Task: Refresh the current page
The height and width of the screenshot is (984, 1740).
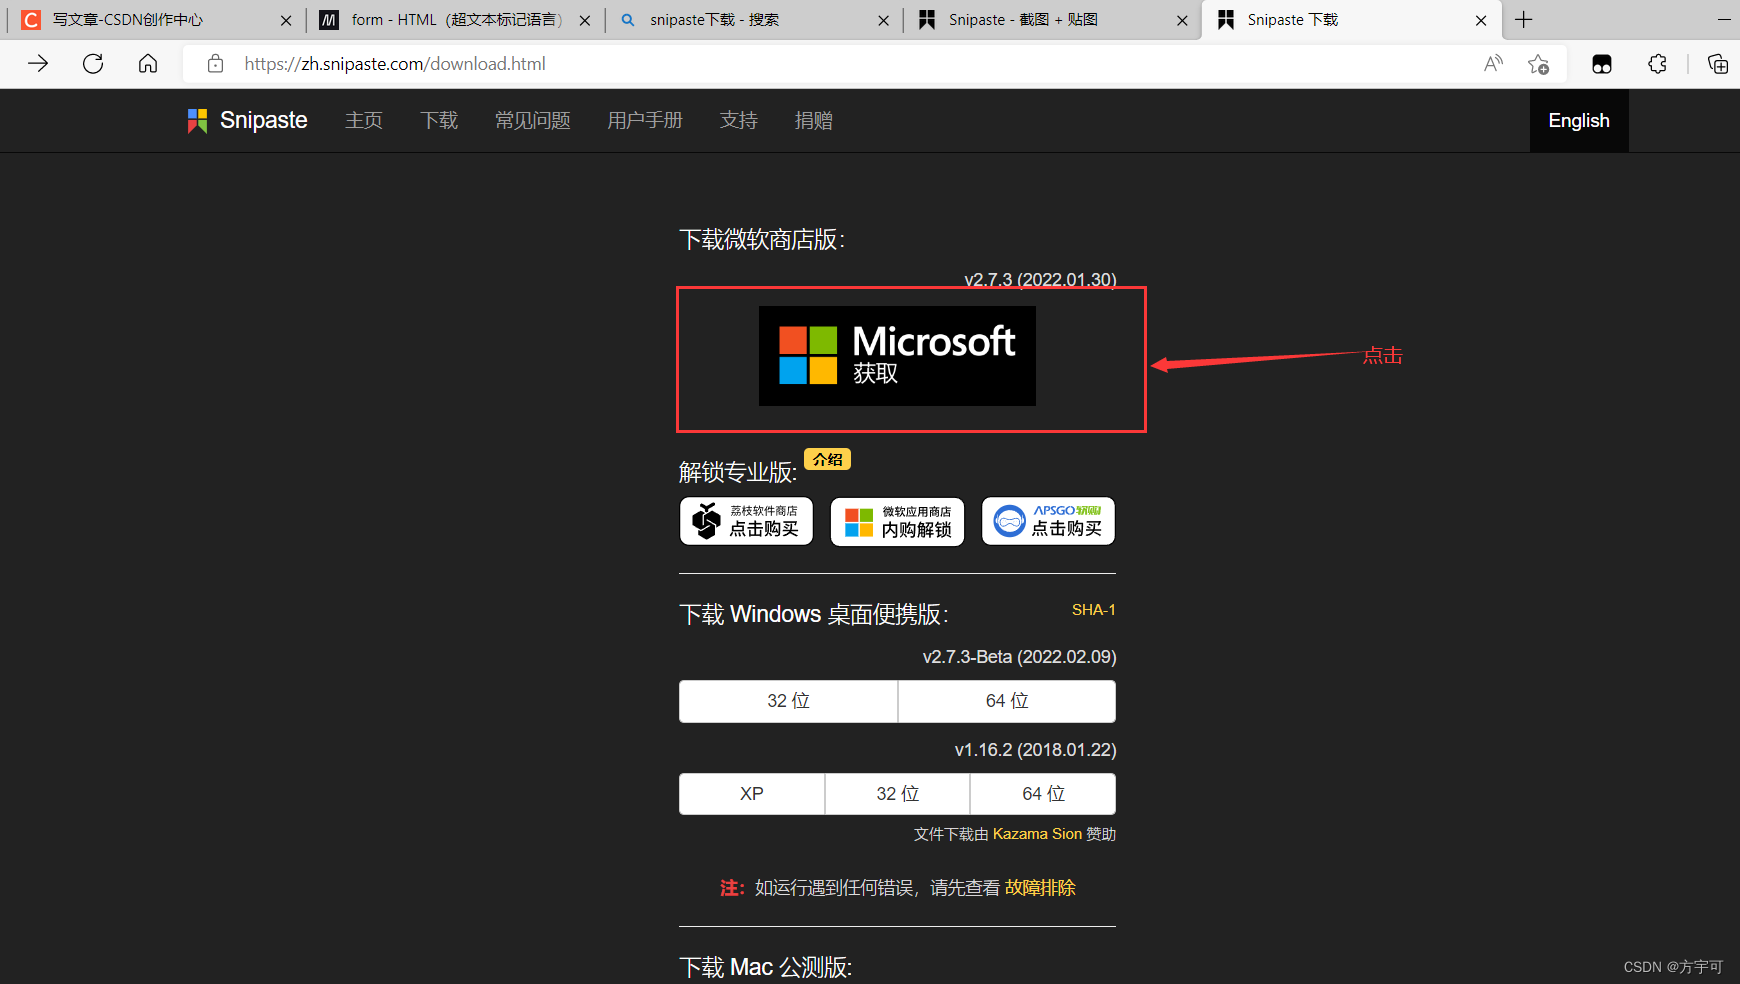Action: coord(93,64)
